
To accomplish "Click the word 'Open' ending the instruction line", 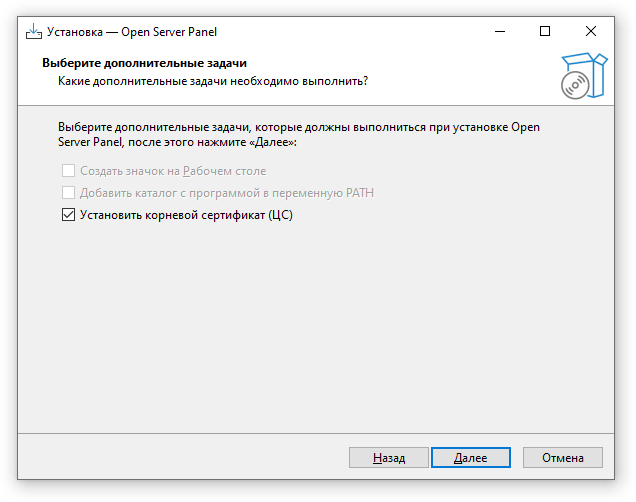I will pos(525,127).
